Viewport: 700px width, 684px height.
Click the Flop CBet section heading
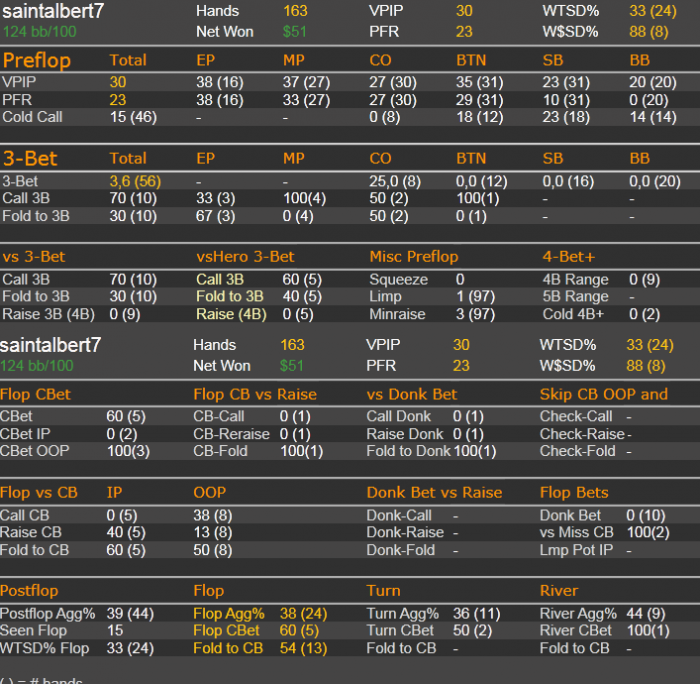tap(35, 394)
